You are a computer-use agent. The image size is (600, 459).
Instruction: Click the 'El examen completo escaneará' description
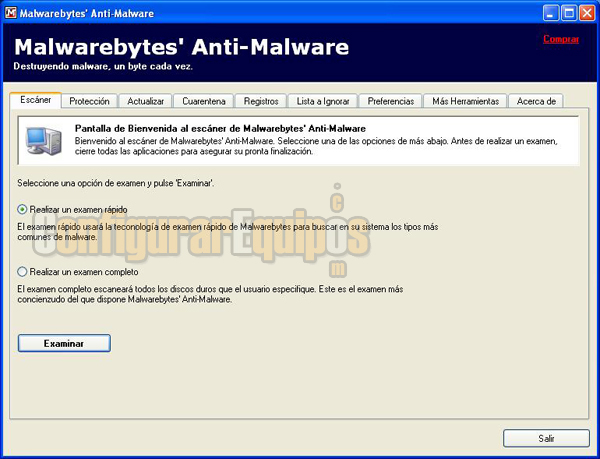click(210, 294)
